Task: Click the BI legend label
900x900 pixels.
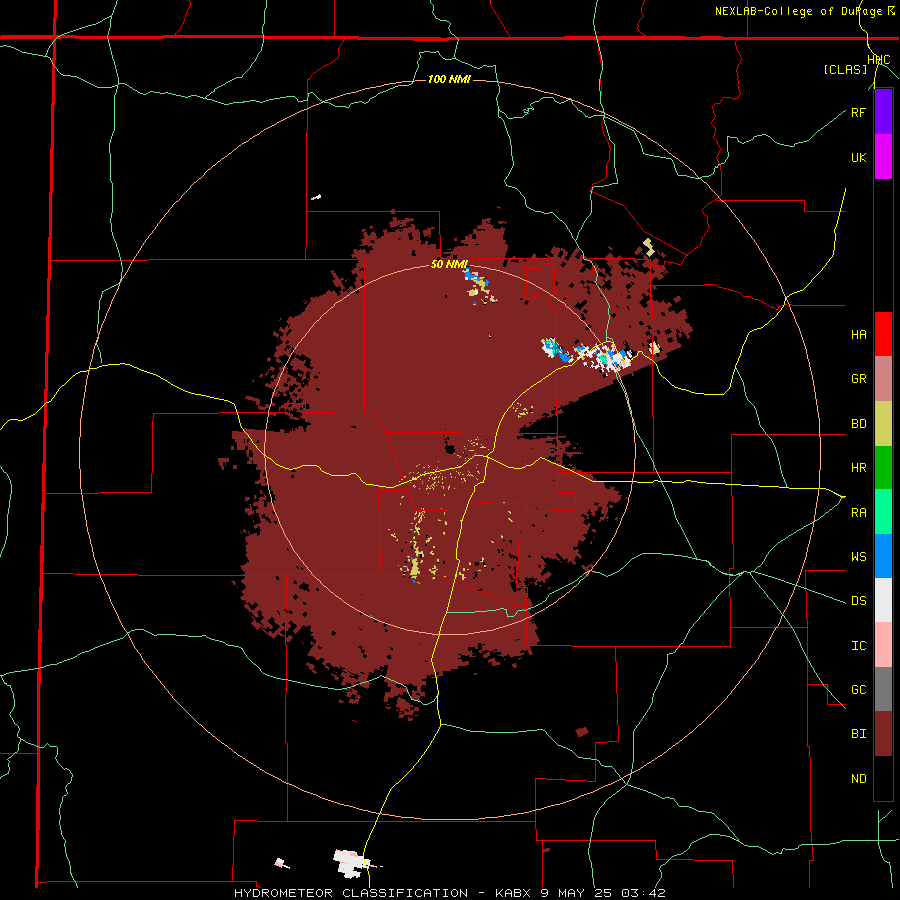Action: [859, 734]
